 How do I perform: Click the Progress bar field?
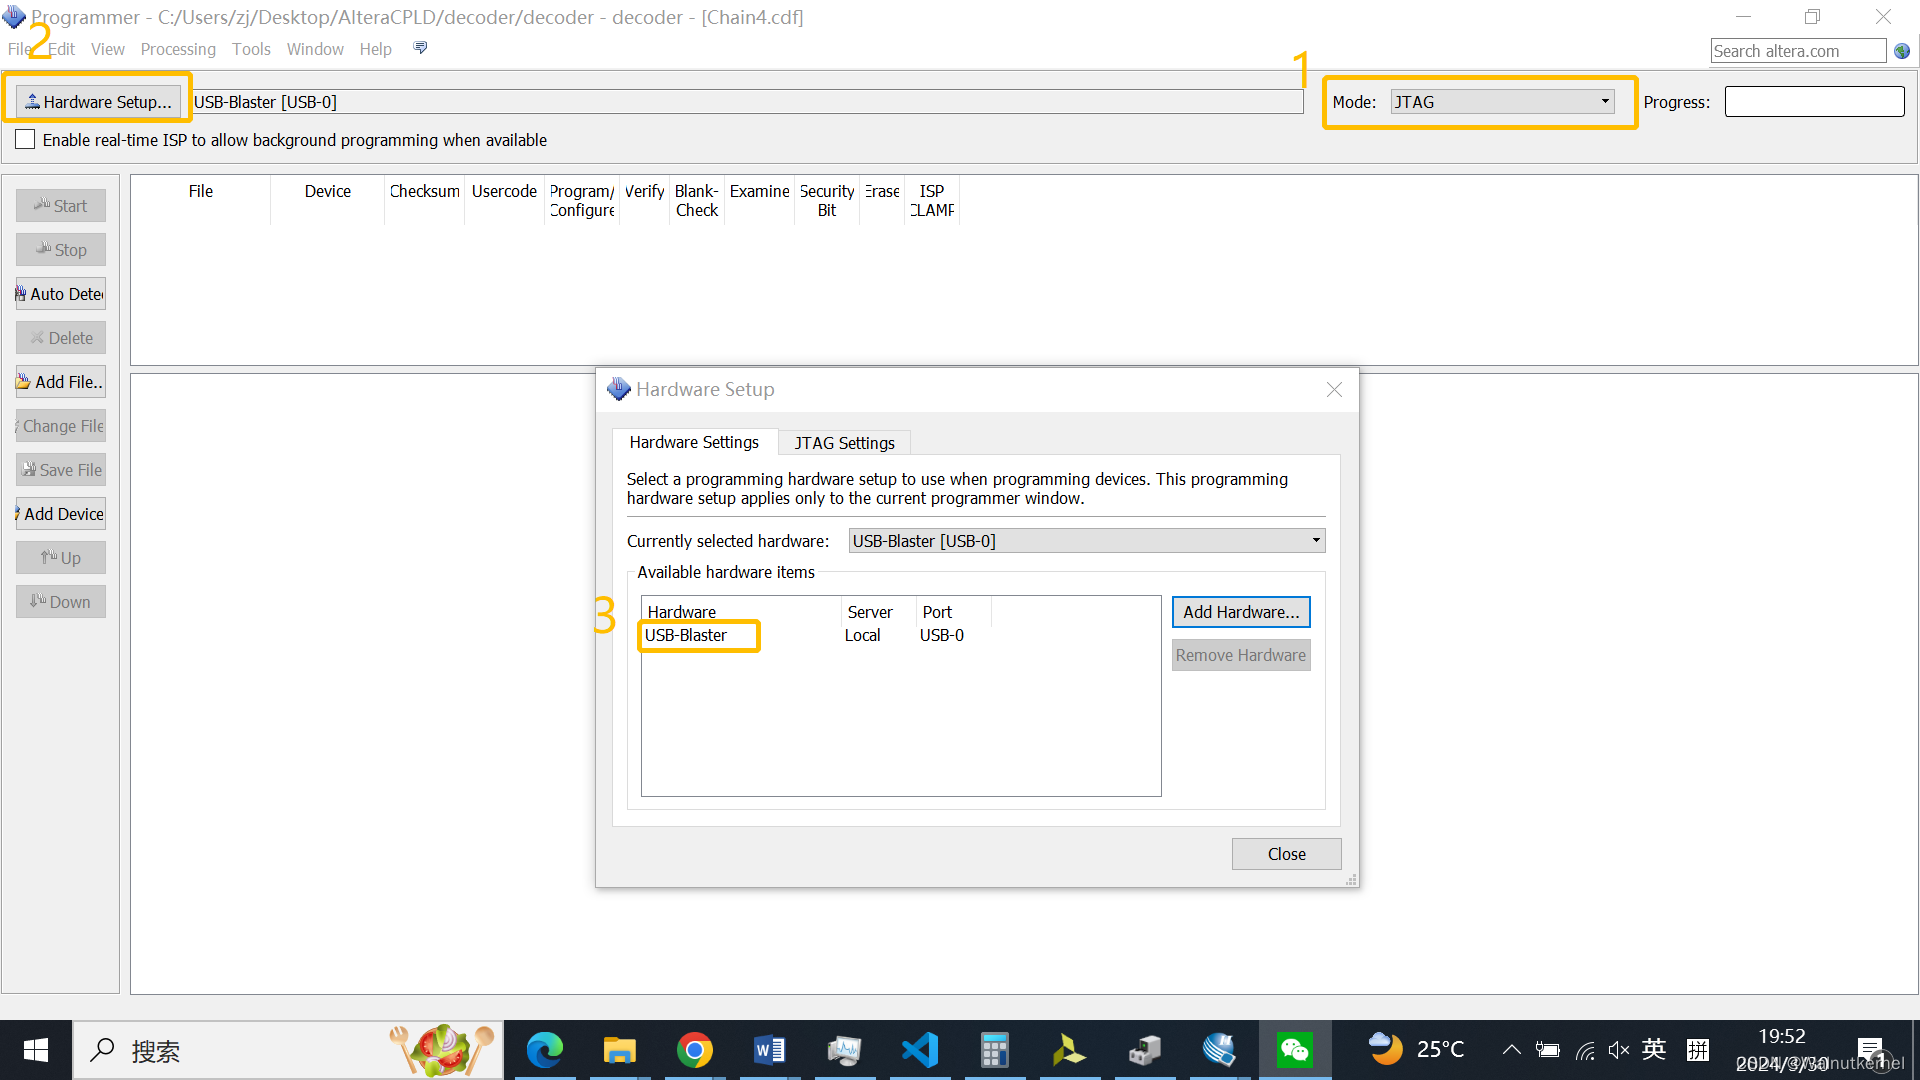click(x=1814, y=102)
